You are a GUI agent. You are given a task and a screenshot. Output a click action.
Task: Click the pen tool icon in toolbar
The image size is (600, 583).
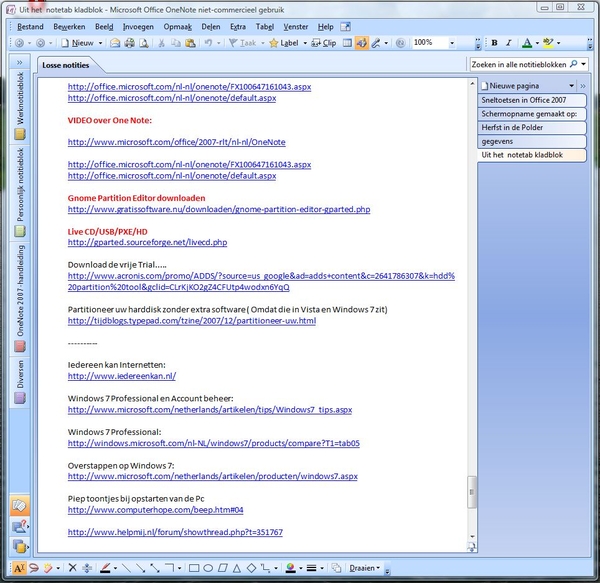376,43
